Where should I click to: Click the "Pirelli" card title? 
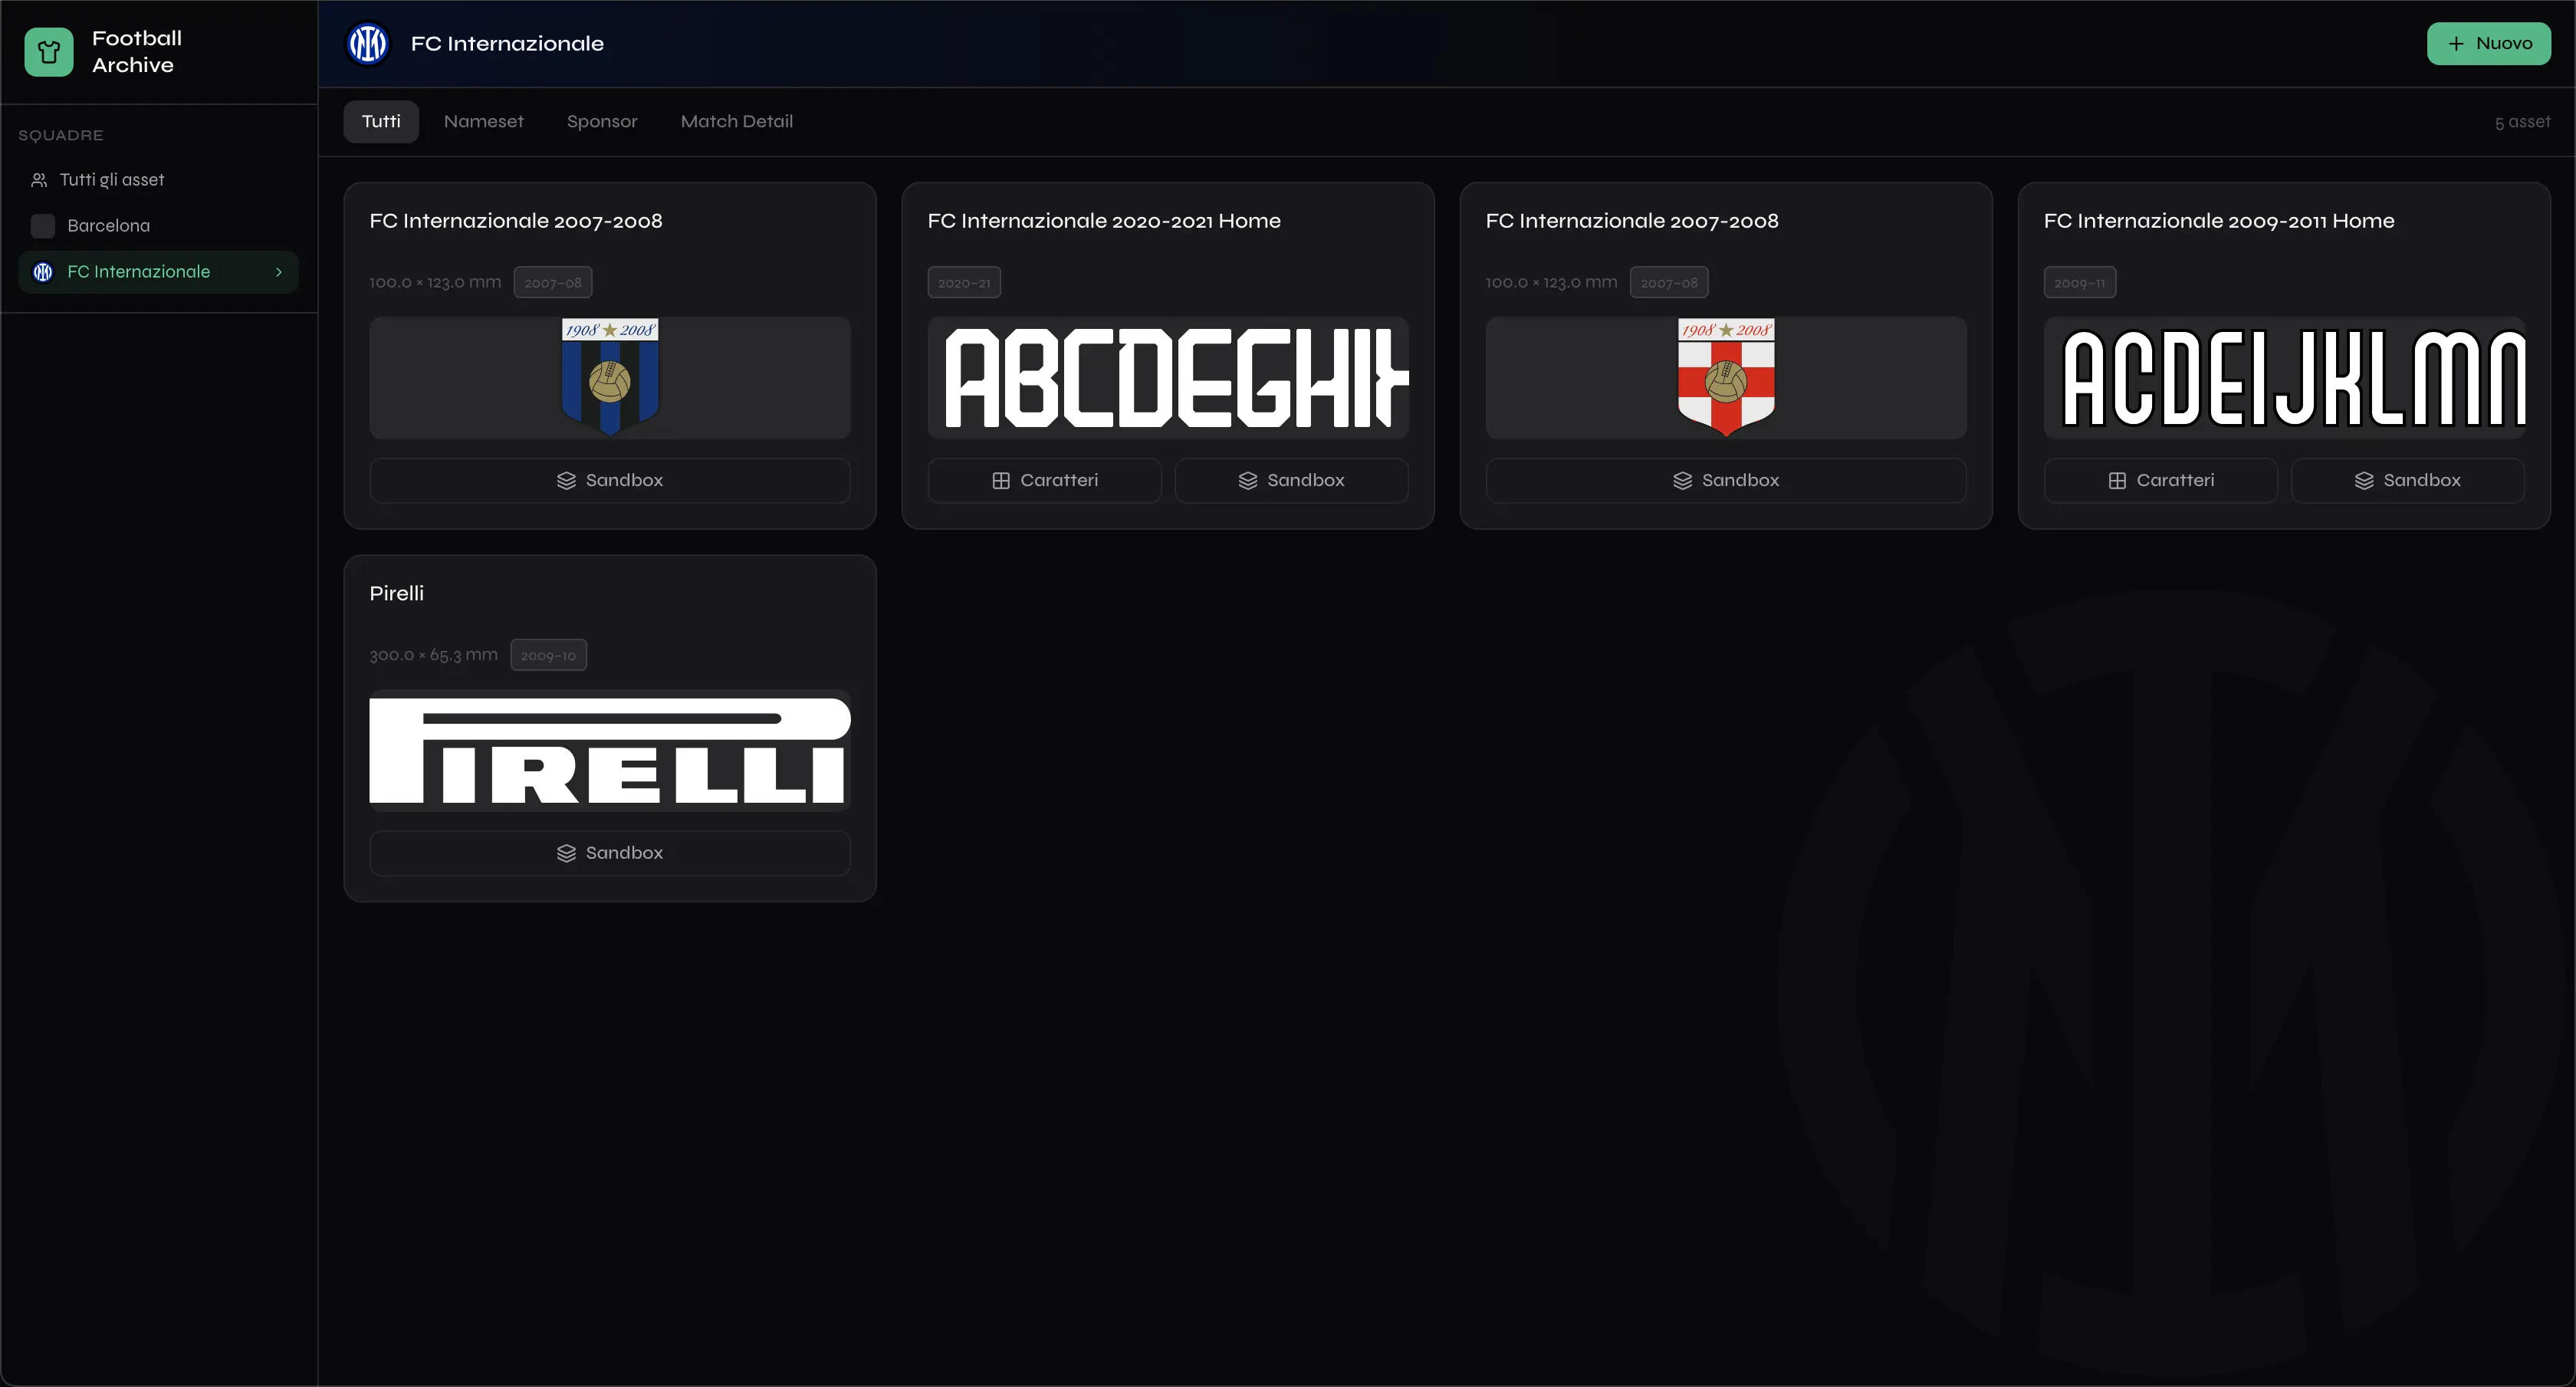coord(397,594)
